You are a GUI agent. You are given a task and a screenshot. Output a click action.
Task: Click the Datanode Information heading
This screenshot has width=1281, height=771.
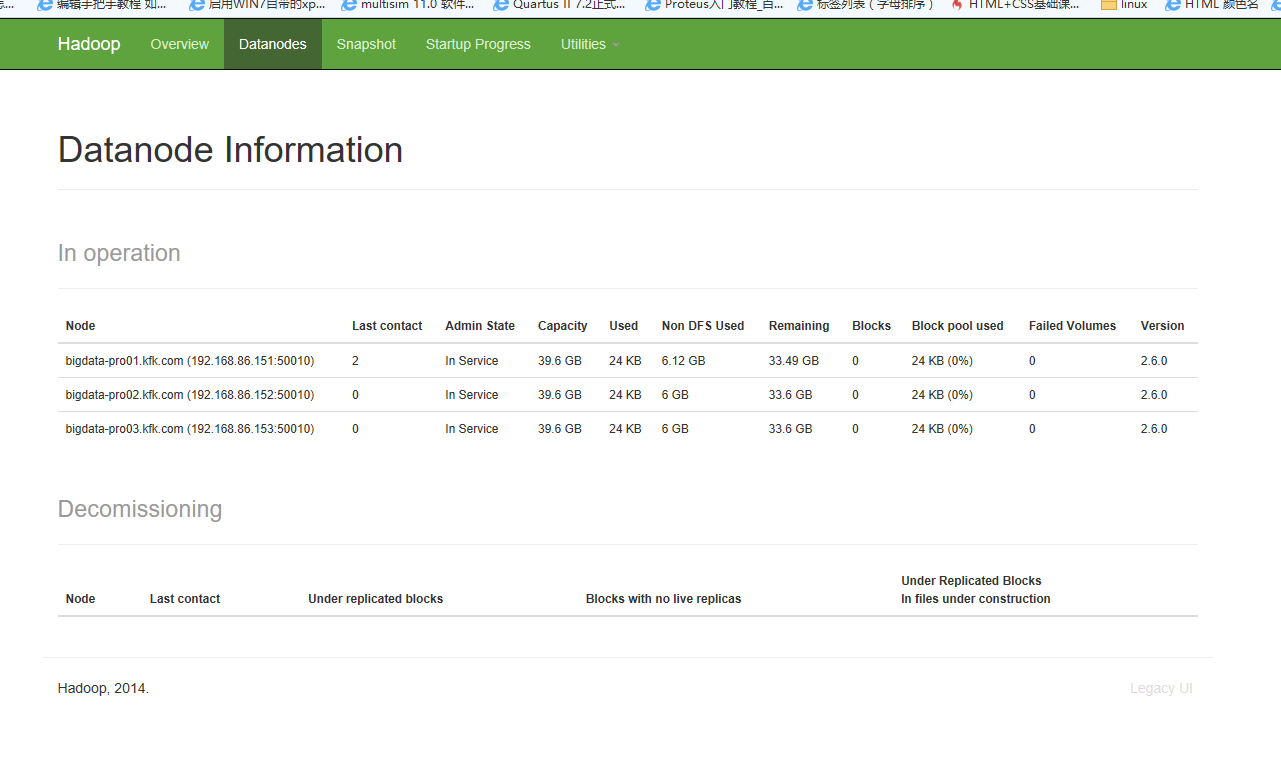230,150
